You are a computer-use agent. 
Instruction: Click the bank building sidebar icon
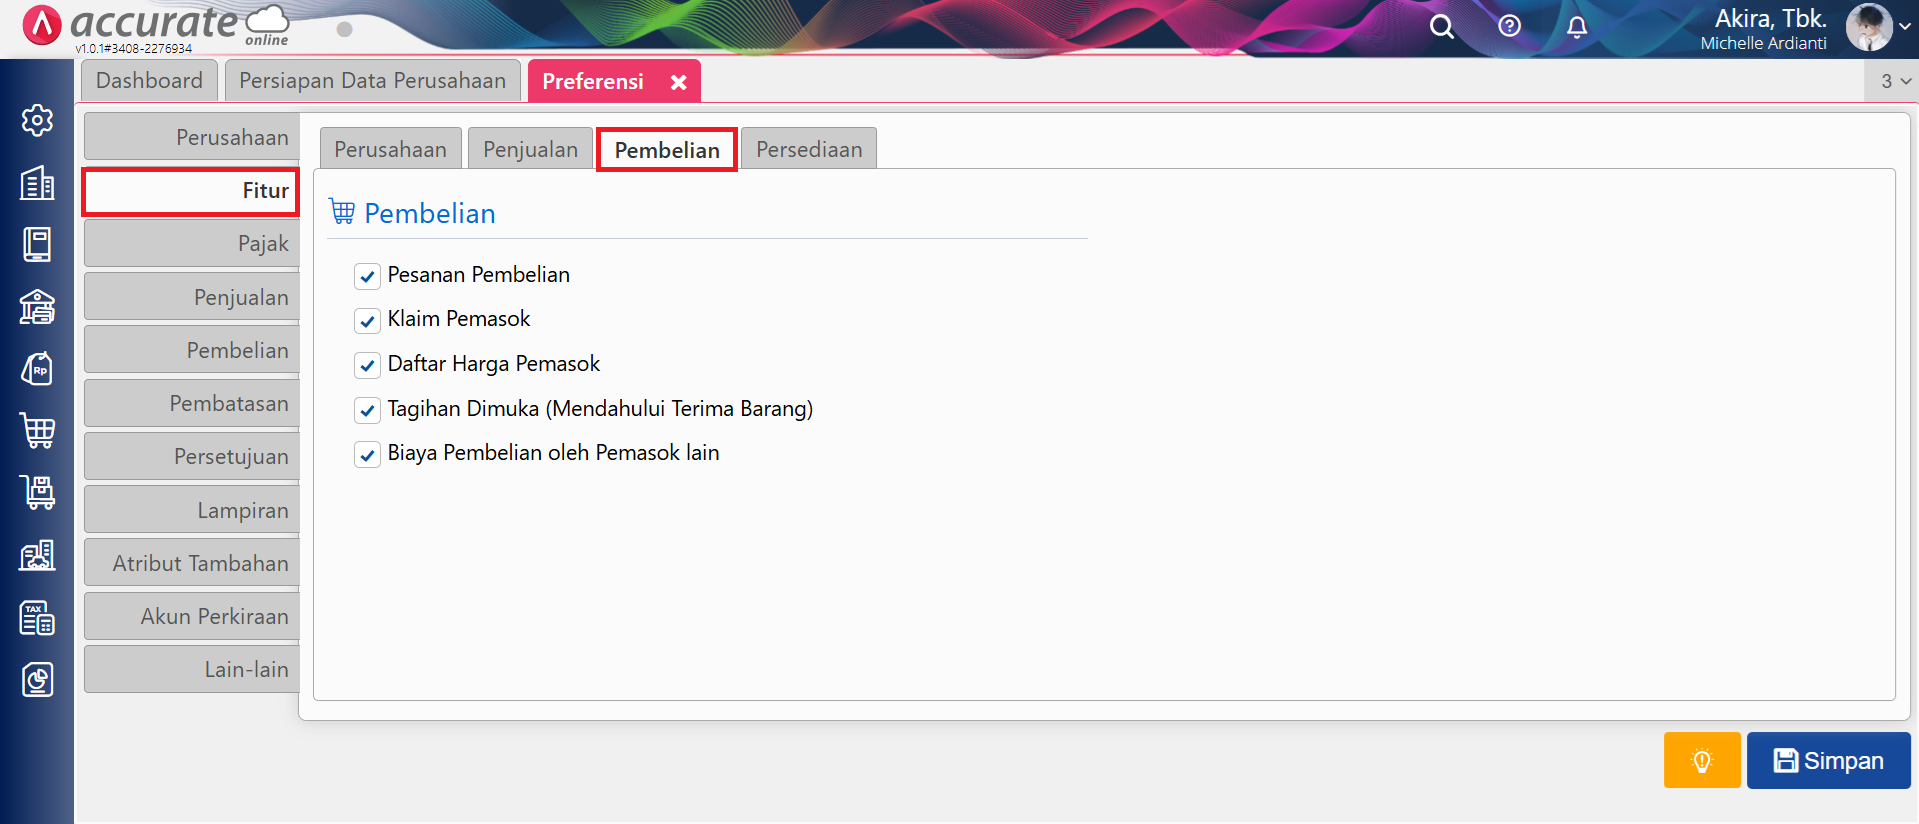coord(37,307)
